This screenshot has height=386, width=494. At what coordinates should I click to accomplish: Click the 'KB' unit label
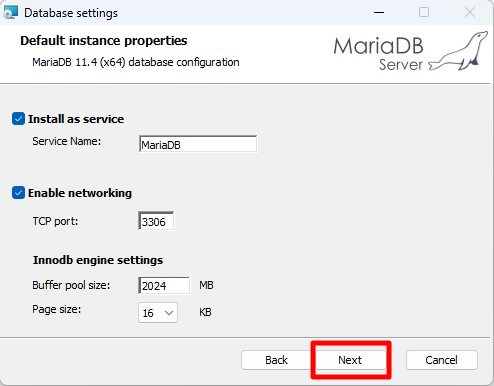(x=205, y=312)
